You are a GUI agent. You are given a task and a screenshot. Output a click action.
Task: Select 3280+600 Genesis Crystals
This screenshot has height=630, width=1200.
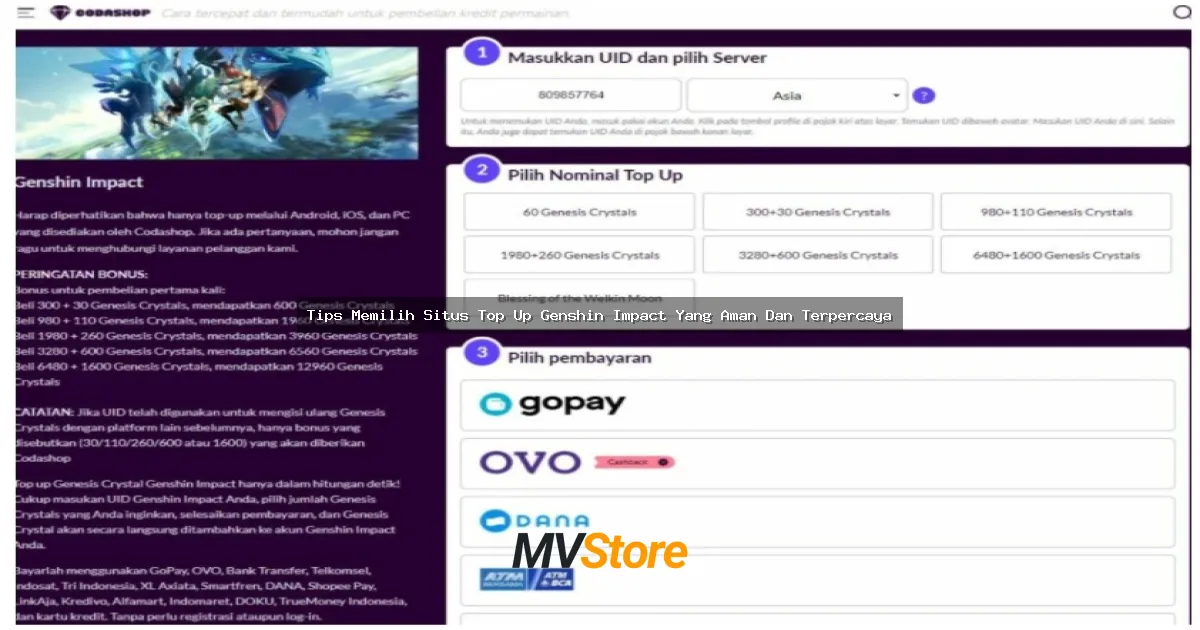point(817,255)
